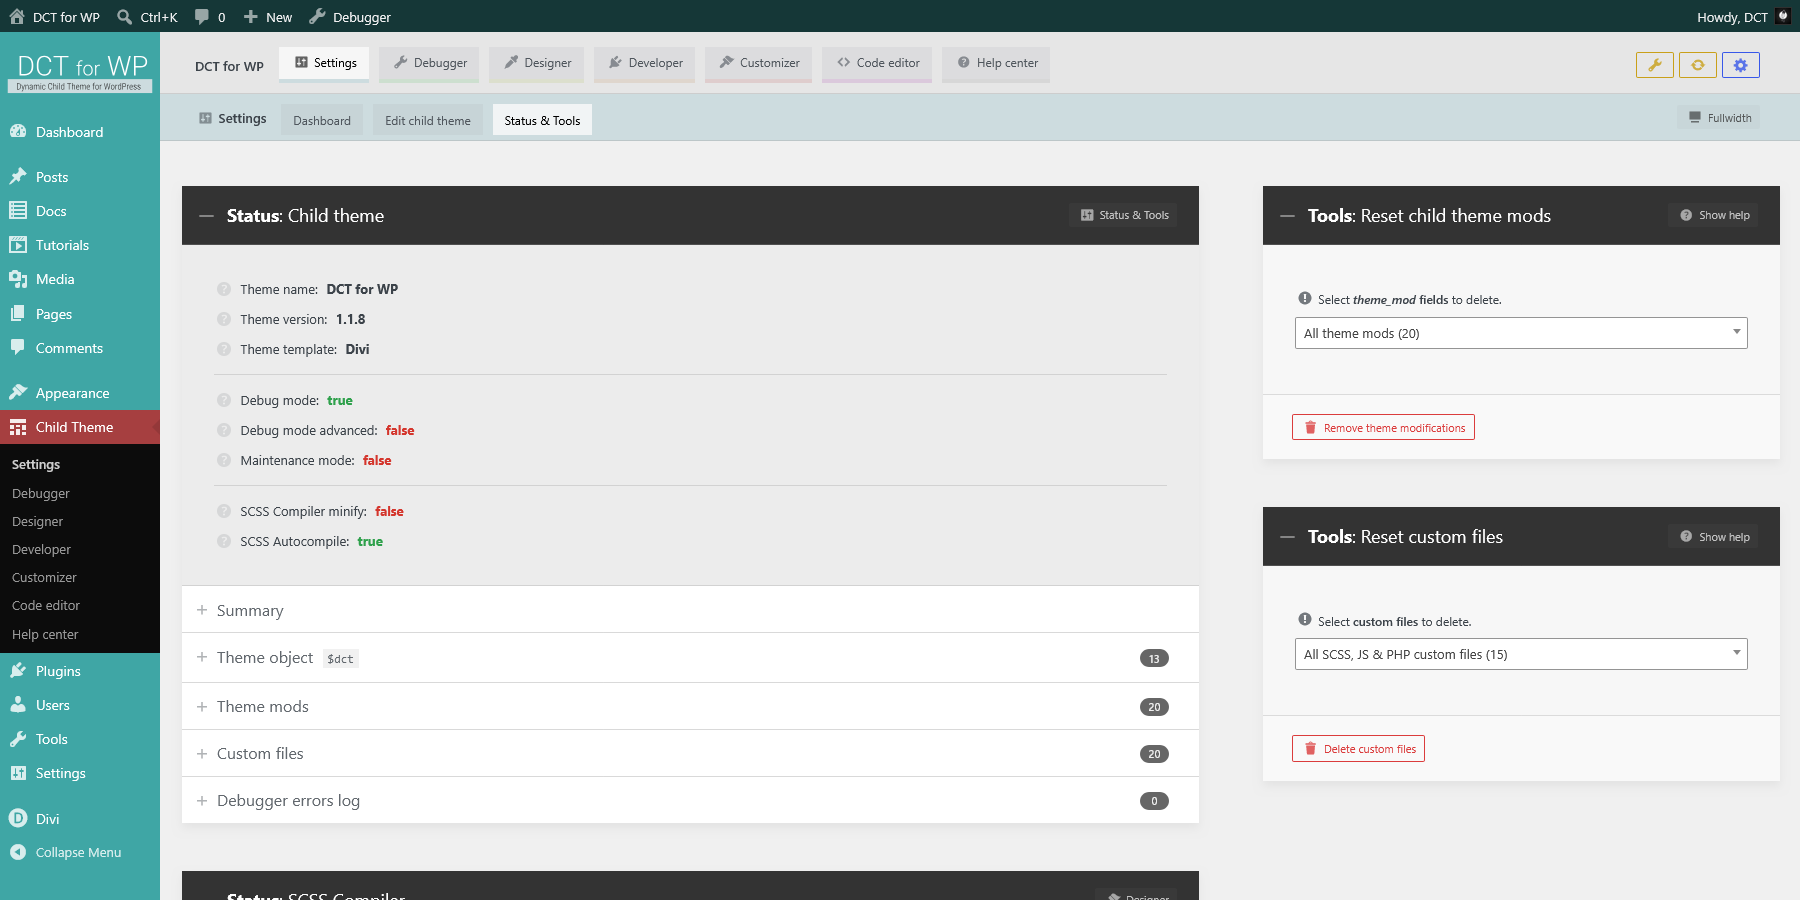1800x900 pixels.
Task: Open Ctrl+K search in admin bar
Action: click(x=147, y=17)
